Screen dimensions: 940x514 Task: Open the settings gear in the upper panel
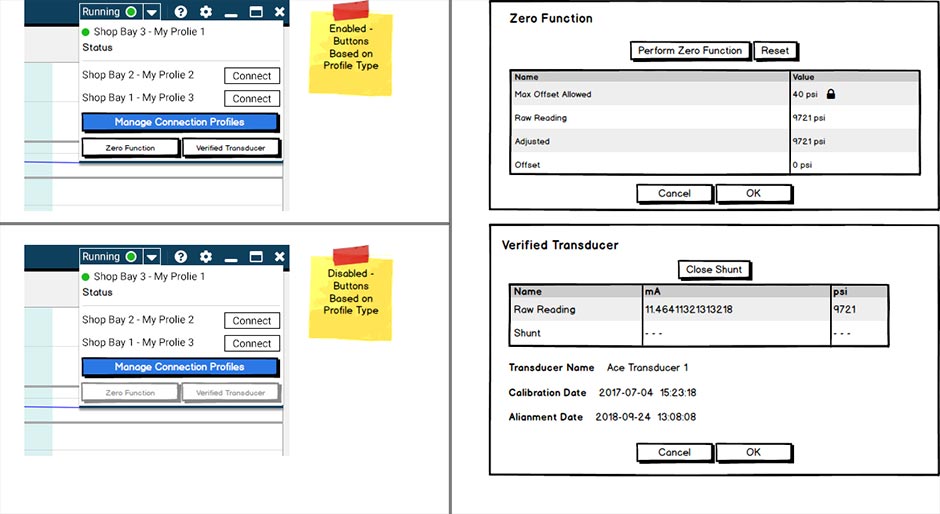click(206, 12)
